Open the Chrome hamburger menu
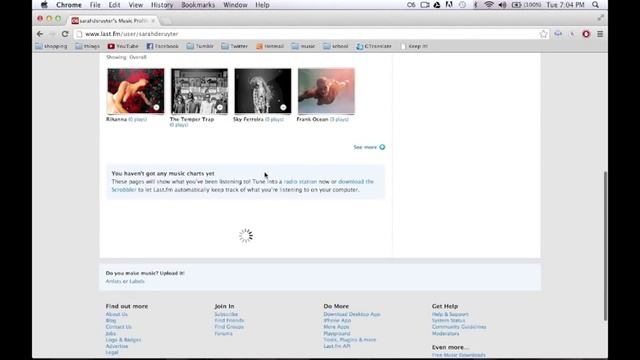Image resolution: width=640 pixels, height=360 pixels. click(600, 34)
